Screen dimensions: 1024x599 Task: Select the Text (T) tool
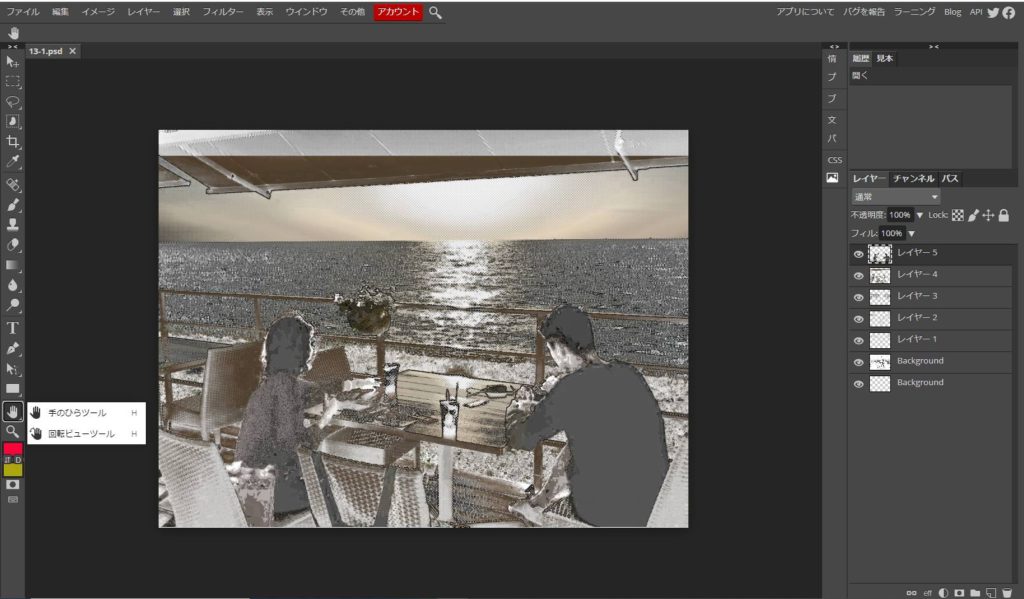[x=13, y=328]
